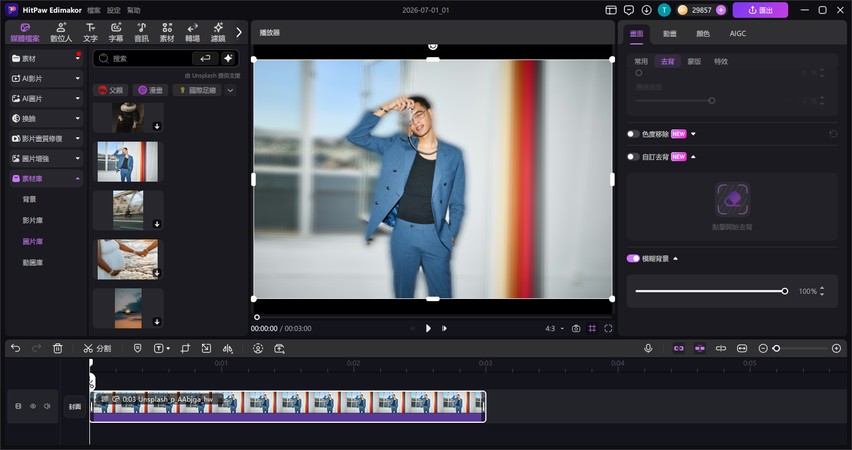This screenshot has width=852, height=450.
Task: Open the crop tool in the timeline toolbar
Action: point(185,348)
